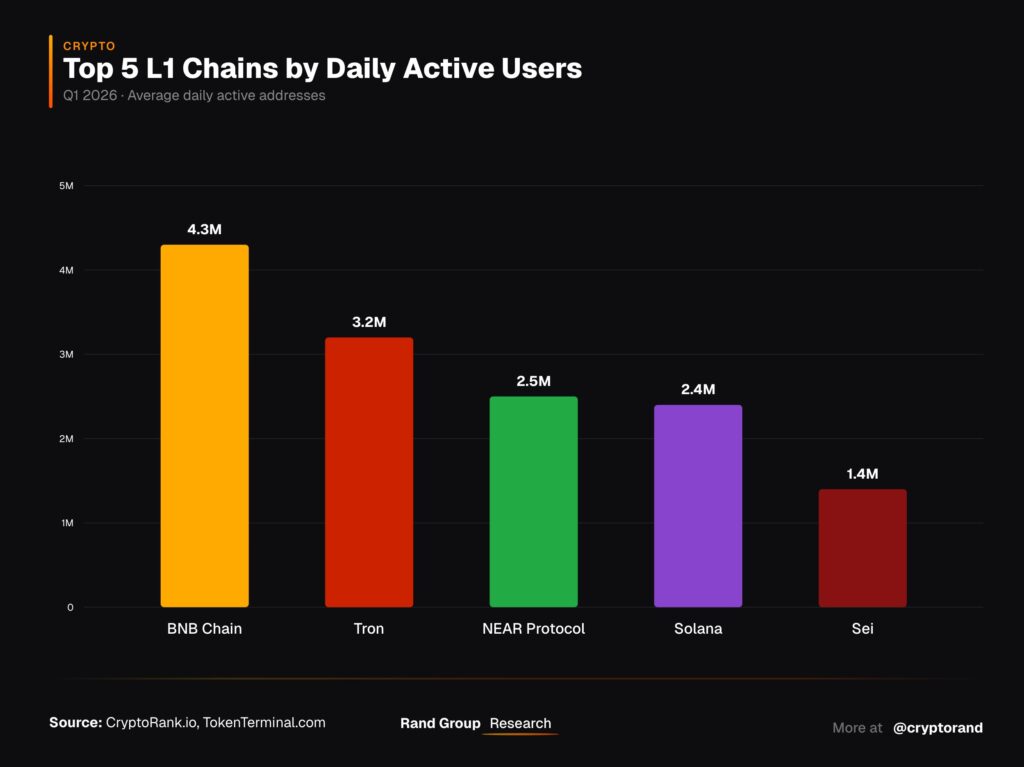The height and width of the screenshot is (767, 1024).
Task: Click the NEAR Protocol axis label
Action: click(x=534, y=628)
